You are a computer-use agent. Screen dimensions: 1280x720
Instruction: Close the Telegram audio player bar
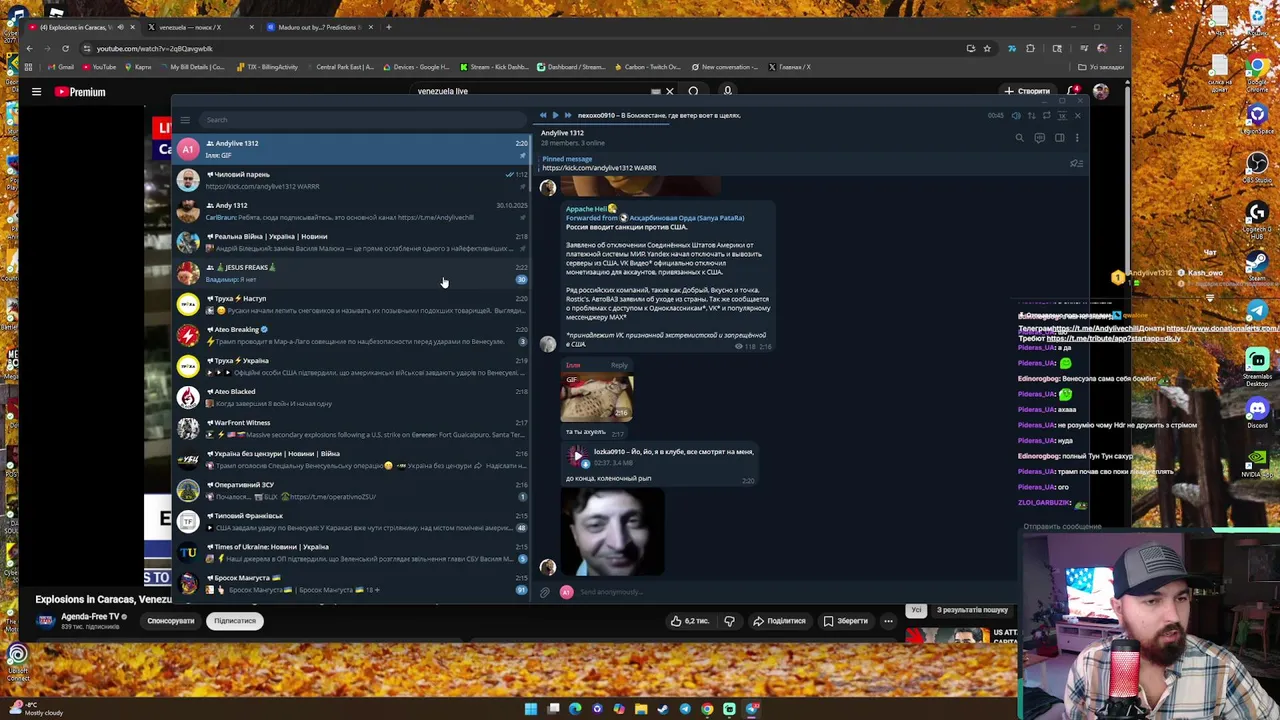(x=1077, y=116)
